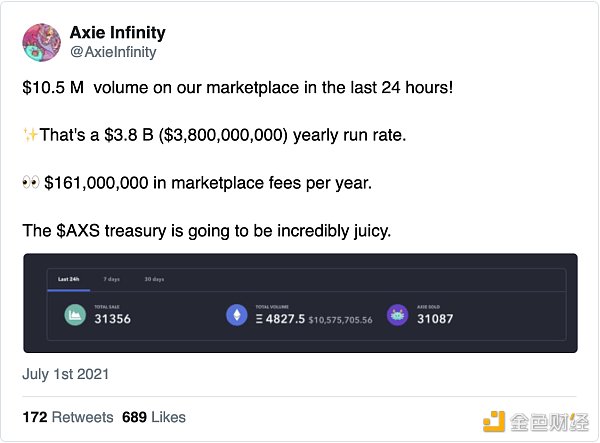Click the $AXS cashtag in the tweet
Image resolution: width=600 pixels, height=443 pixels.
(75, 231)
